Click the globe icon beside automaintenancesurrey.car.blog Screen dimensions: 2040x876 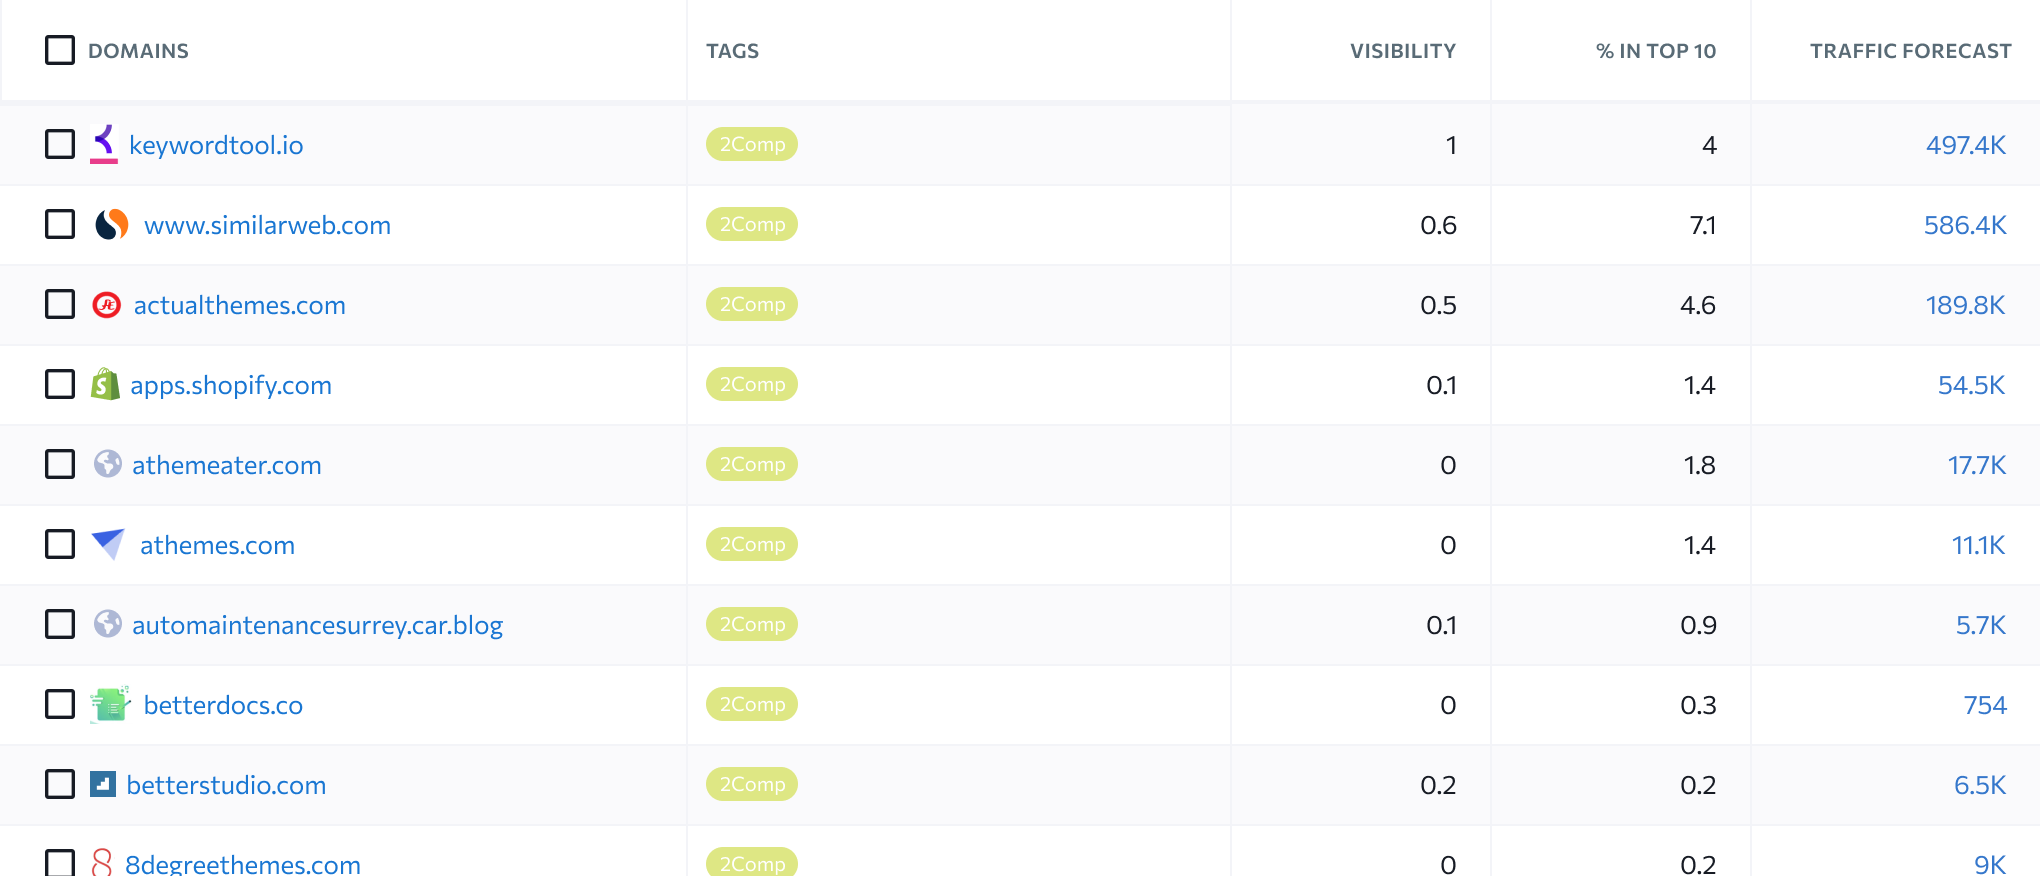108,624
